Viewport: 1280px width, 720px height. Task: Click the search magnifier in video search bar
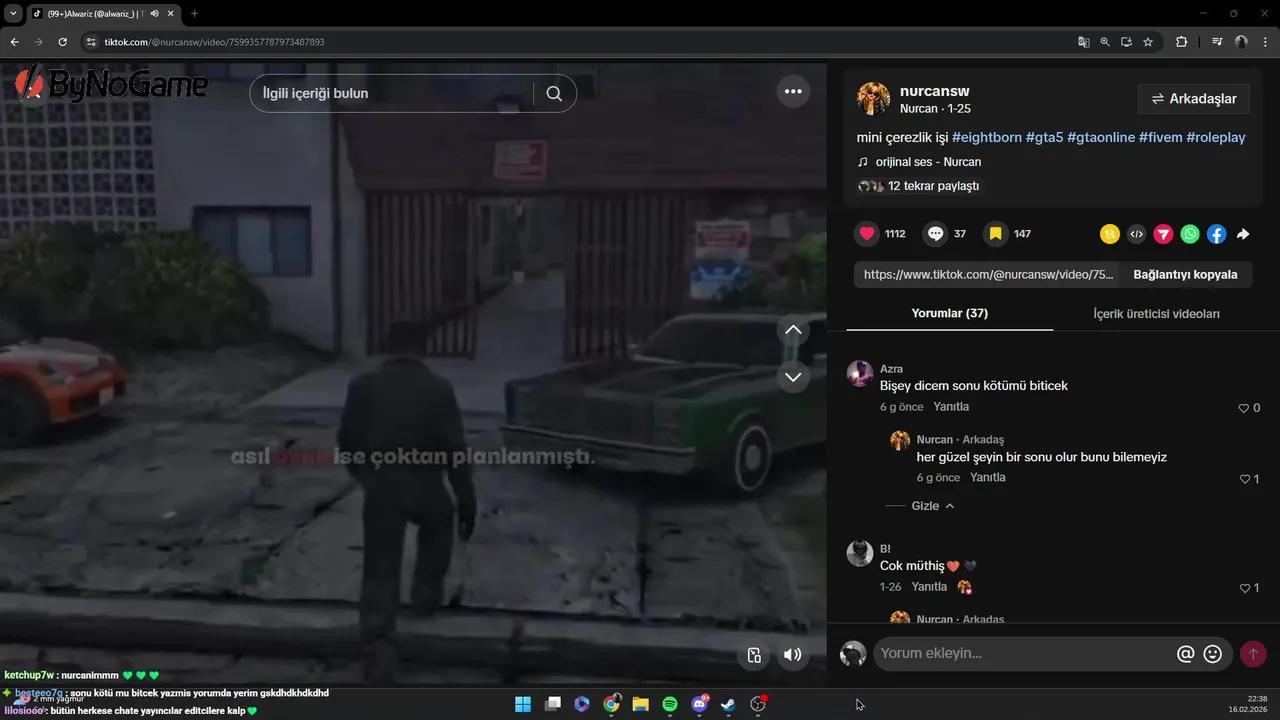point(554,93)
